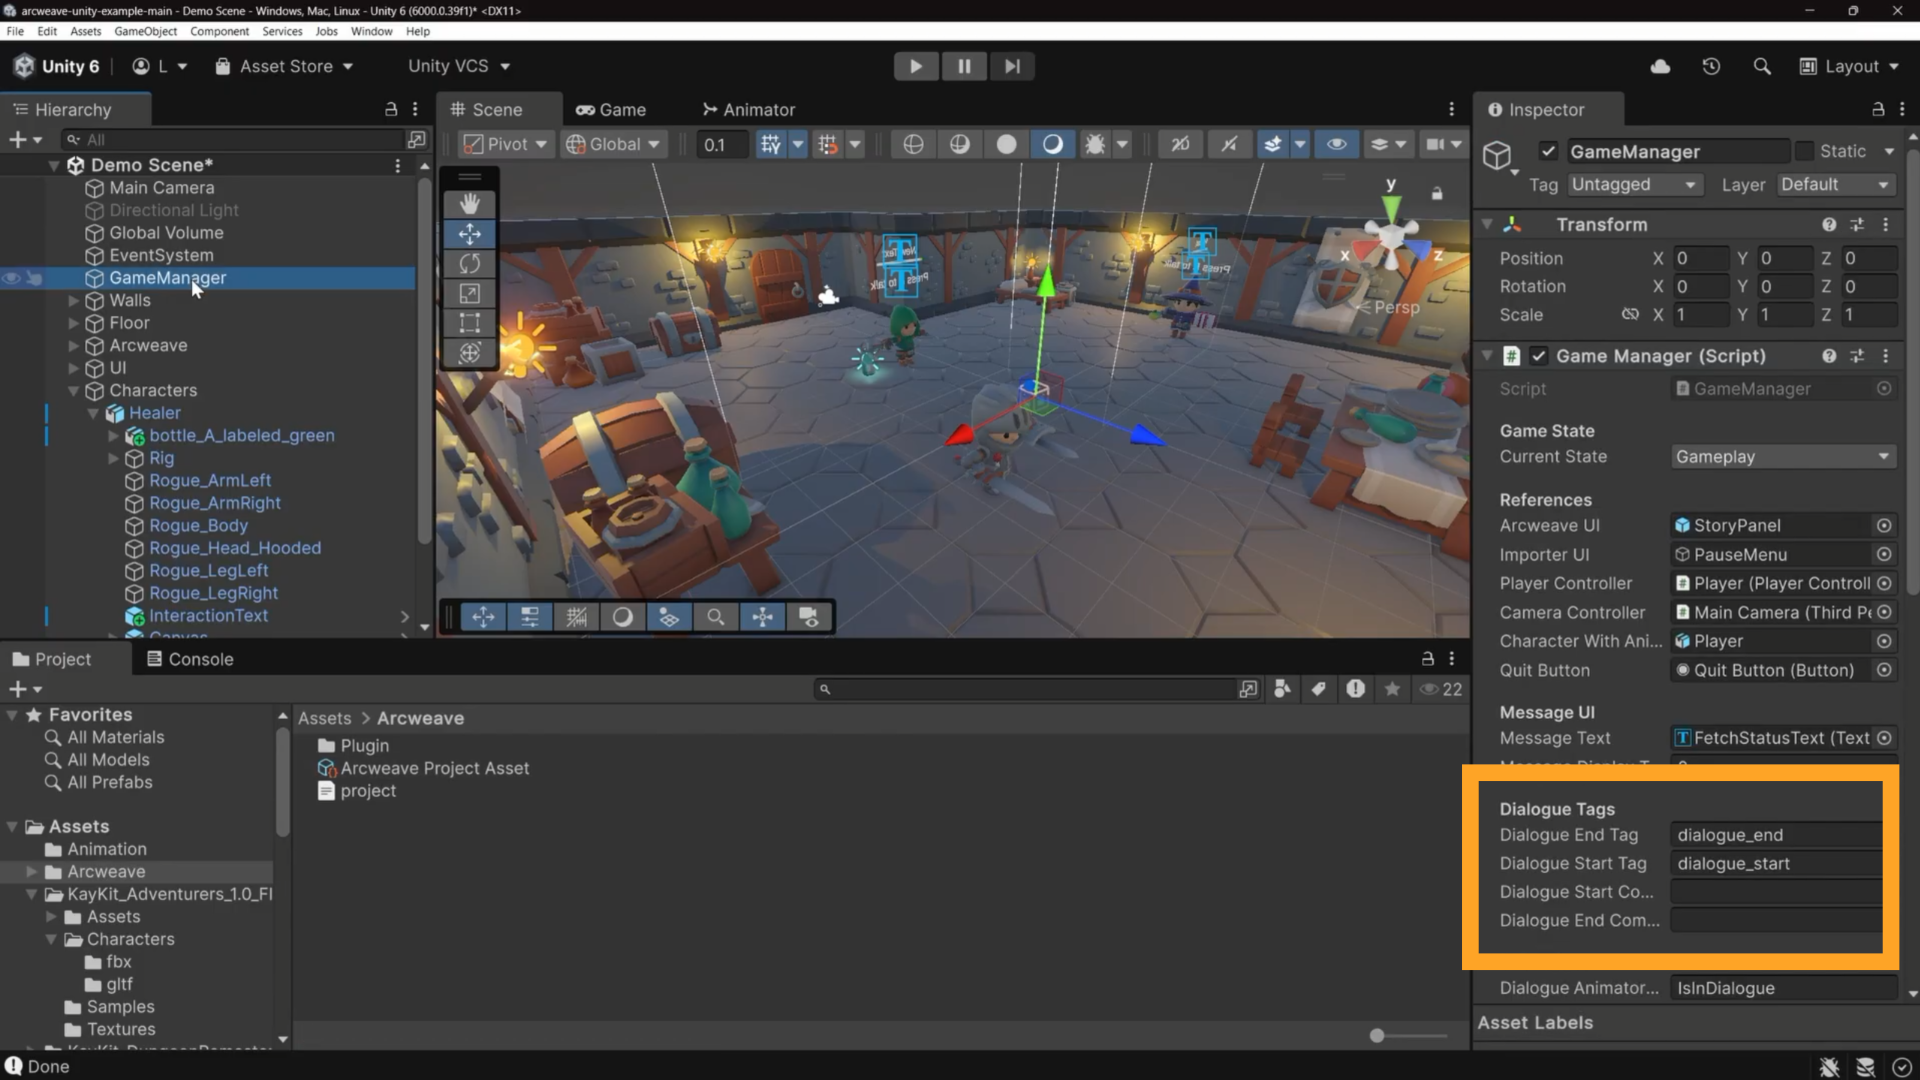Open the Layer Default dropdown
The width and height of the screenshot is (1920, 1080).
tap(1835, 185)
